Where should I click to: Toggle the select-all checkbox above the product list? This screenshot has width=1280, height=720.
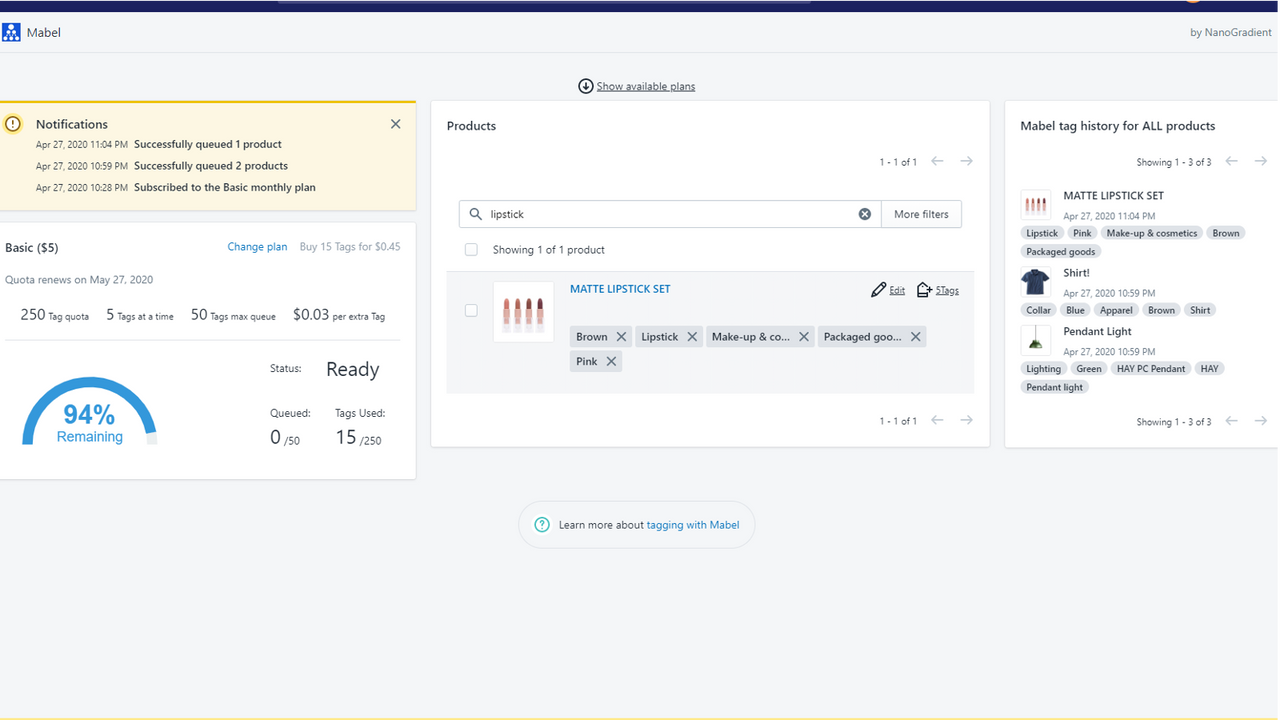point(471,249)
